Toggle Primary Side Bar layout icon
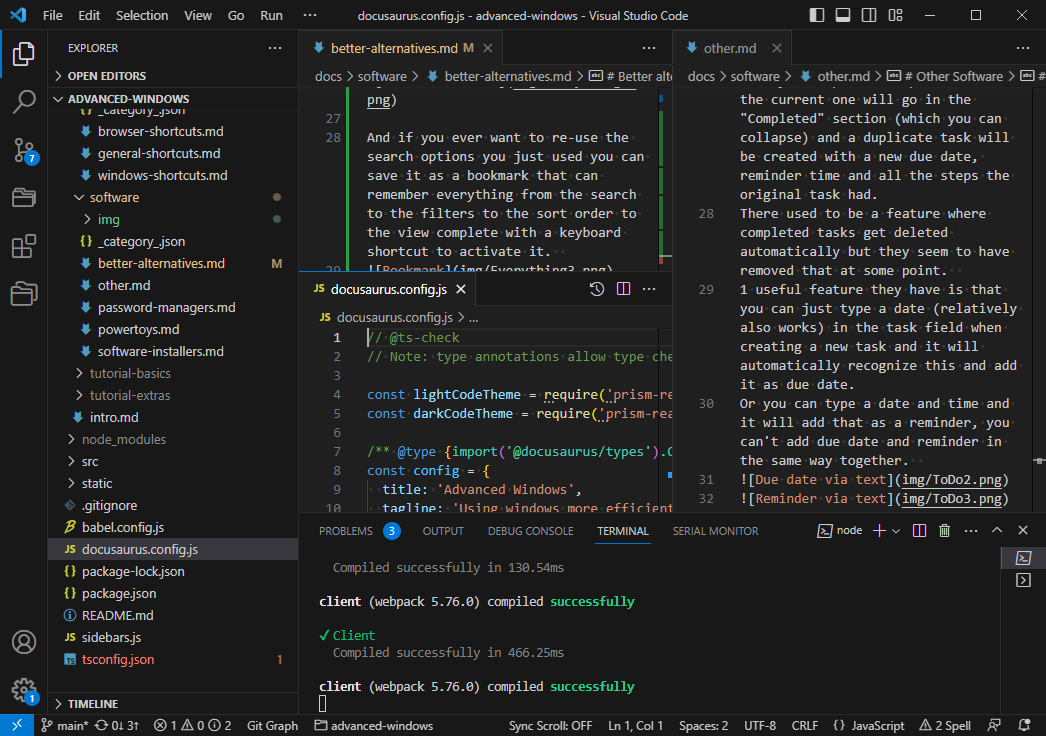Screen dimensions: 1046x736 [817, 15]
